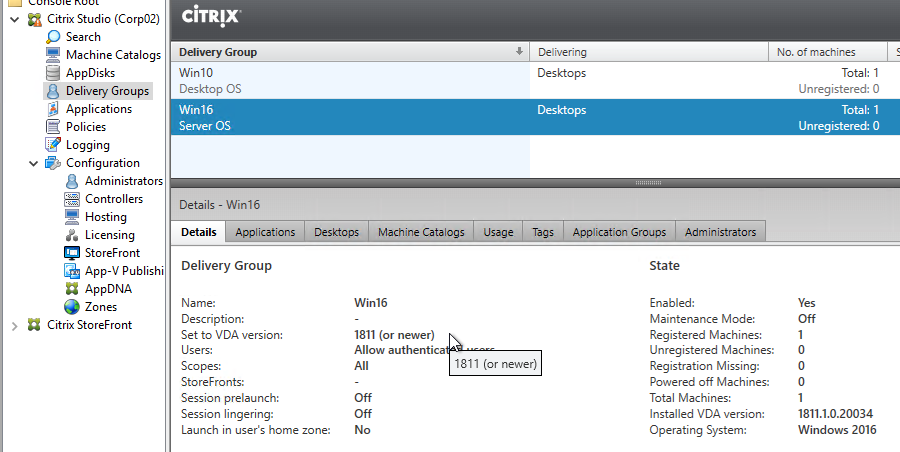Image resolution: width=900 pixels, height=452 pixels.
Task: Click the Citrix StoreFront root node icon
Action: coord(35,325)
